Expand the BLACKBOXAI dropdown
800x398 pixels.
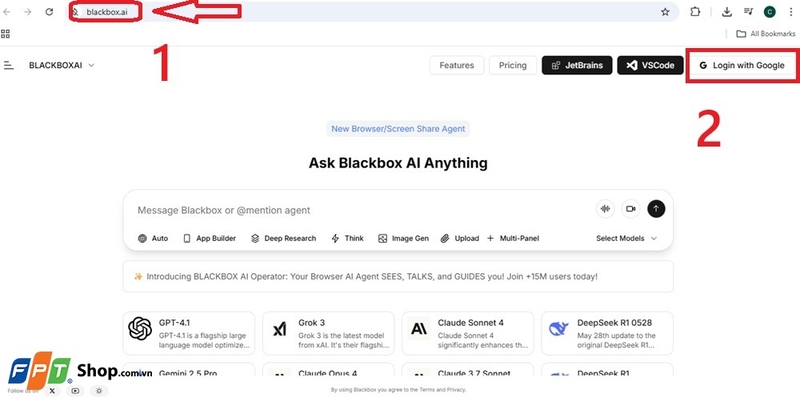pyautogui.click(x=62, y=65)
